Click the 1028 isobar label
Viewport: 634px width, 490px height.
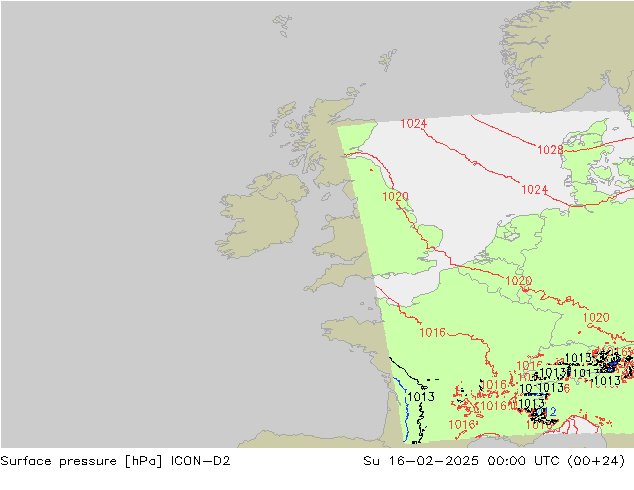549,150
